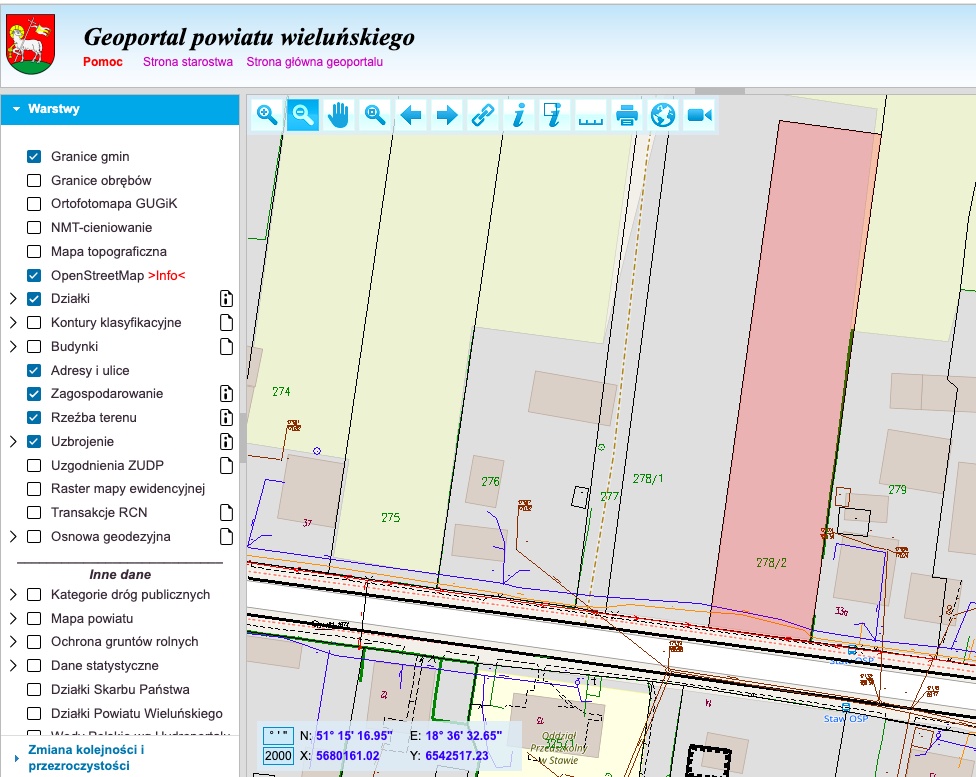Activate the pan hand tool
This screenshot has height=777, width=976.
[339, 115]
